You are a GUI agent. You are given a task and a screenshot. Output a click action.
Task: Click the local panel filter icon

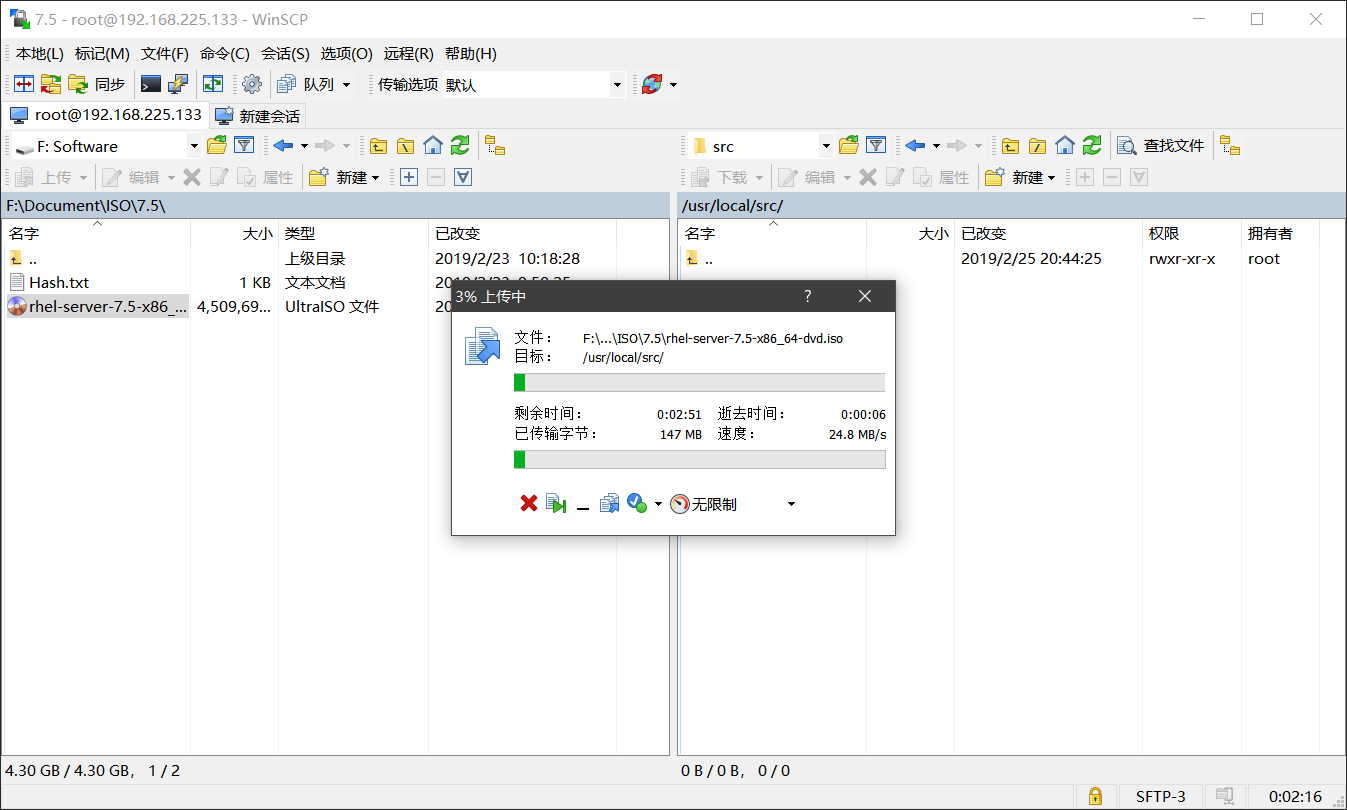244,146
